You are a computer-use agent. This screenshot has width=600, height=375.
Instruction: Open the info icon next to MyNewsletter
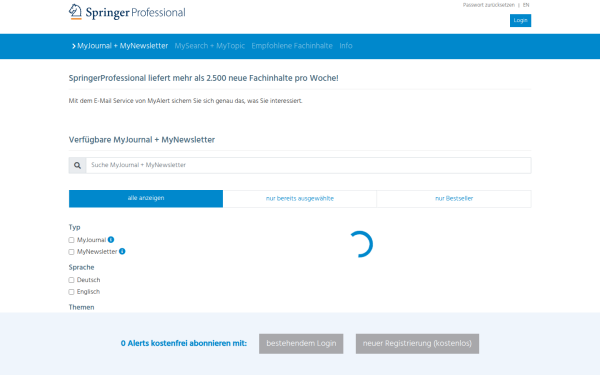coord(122,251)
